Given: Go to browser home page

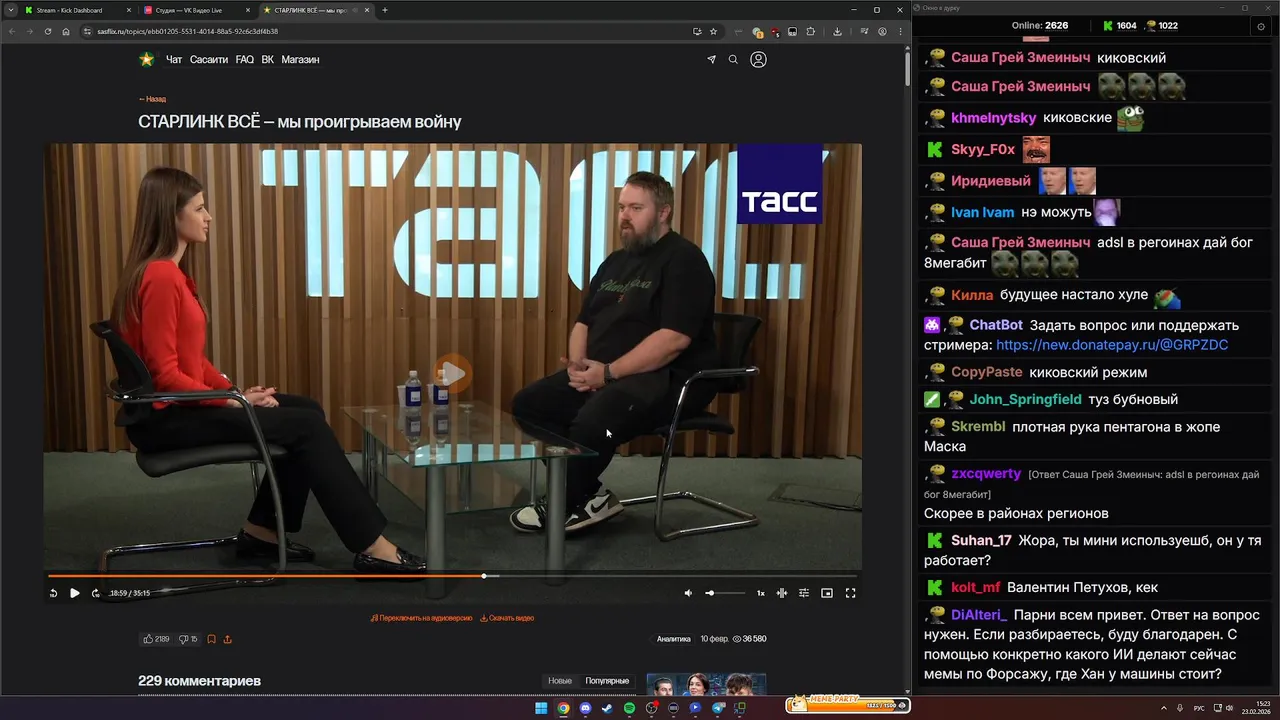Looking at the screenshot, I should coord(66,31).
